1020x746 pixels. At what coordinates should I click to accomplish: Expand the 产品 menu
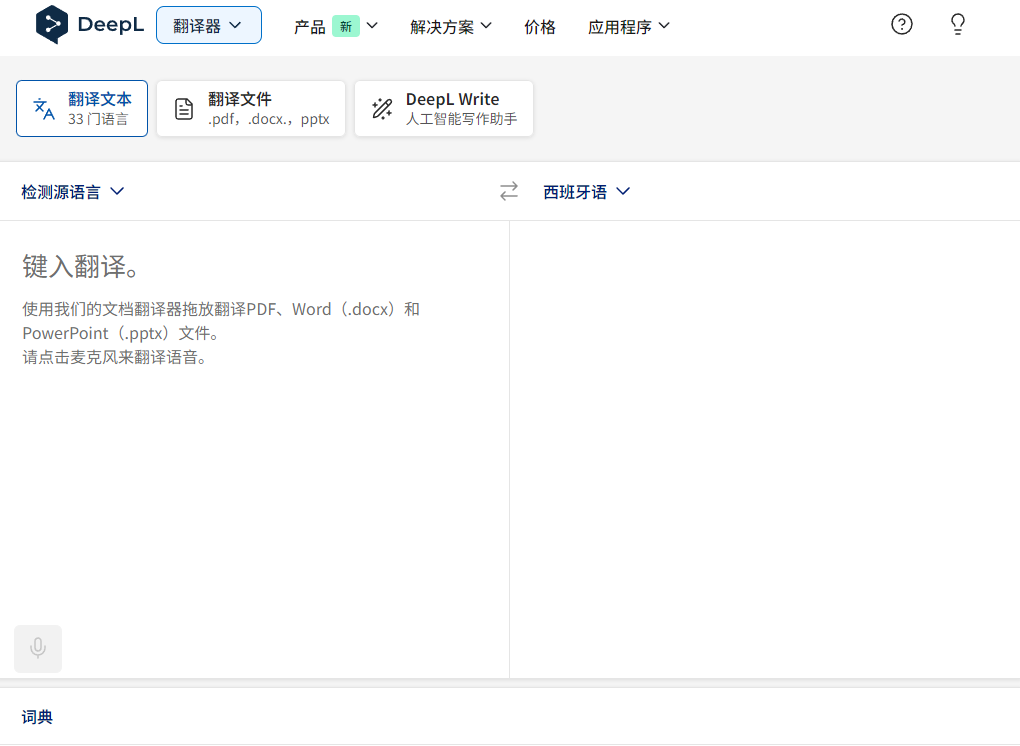click(x=336, y=27)
